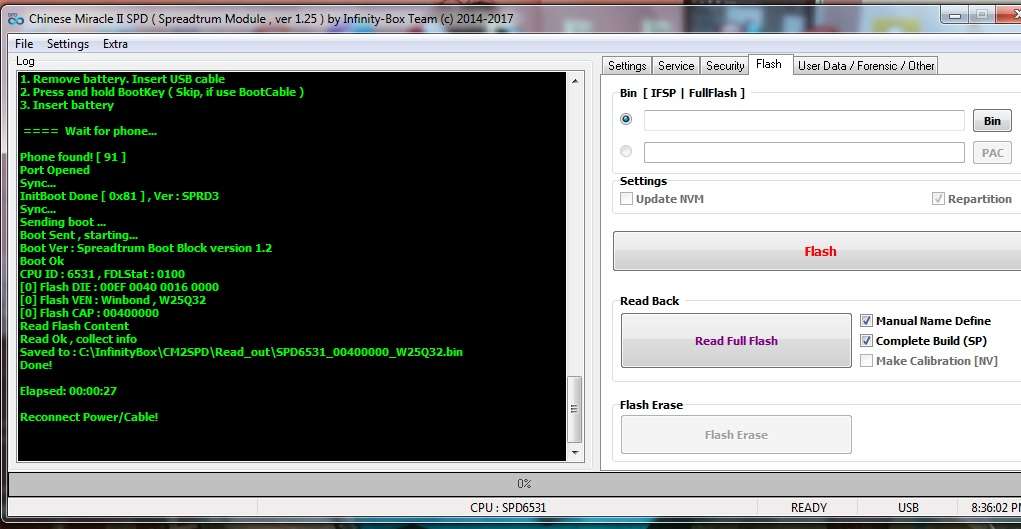Click the Bin file path field
The width and height of the screenshot is (1021, 529).
(x=804, y=121)
